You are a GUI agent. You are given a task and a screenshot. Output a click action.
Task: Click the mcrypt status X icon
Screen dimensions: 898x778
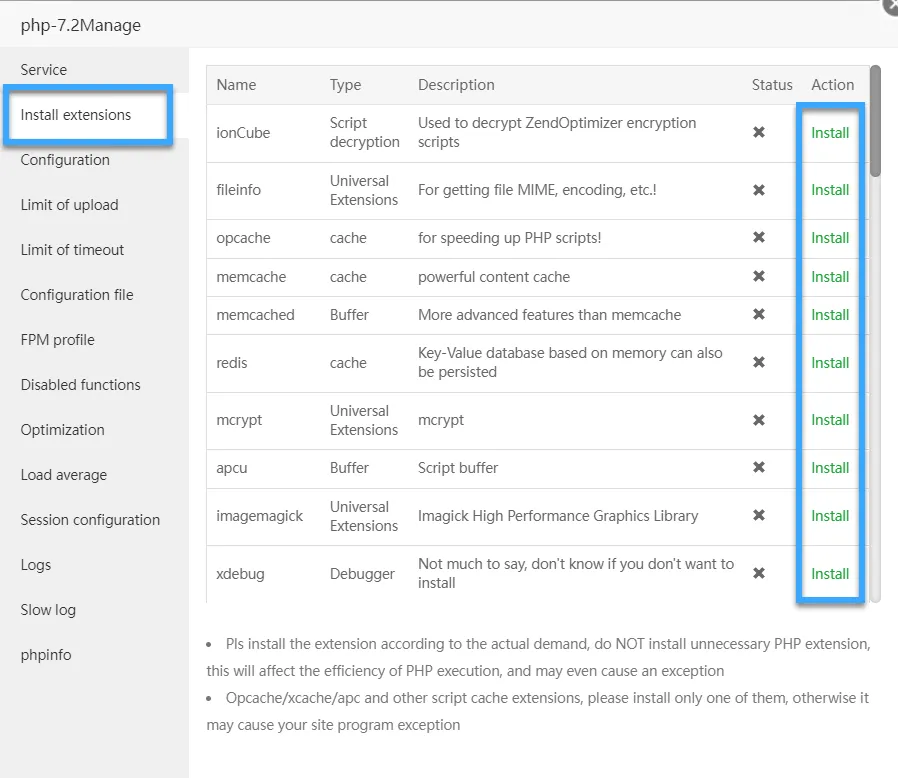click(759, 420)
